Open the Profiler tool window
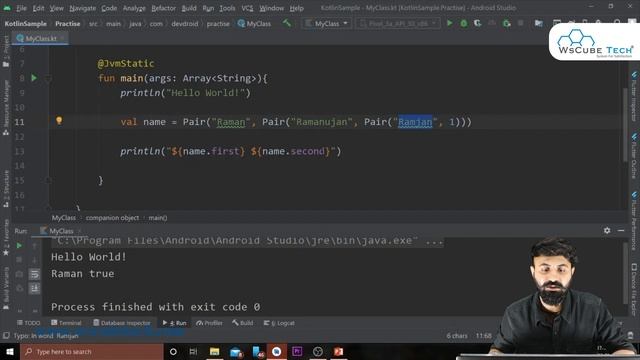This screenshot has height=360, width=640. [209, 323]
